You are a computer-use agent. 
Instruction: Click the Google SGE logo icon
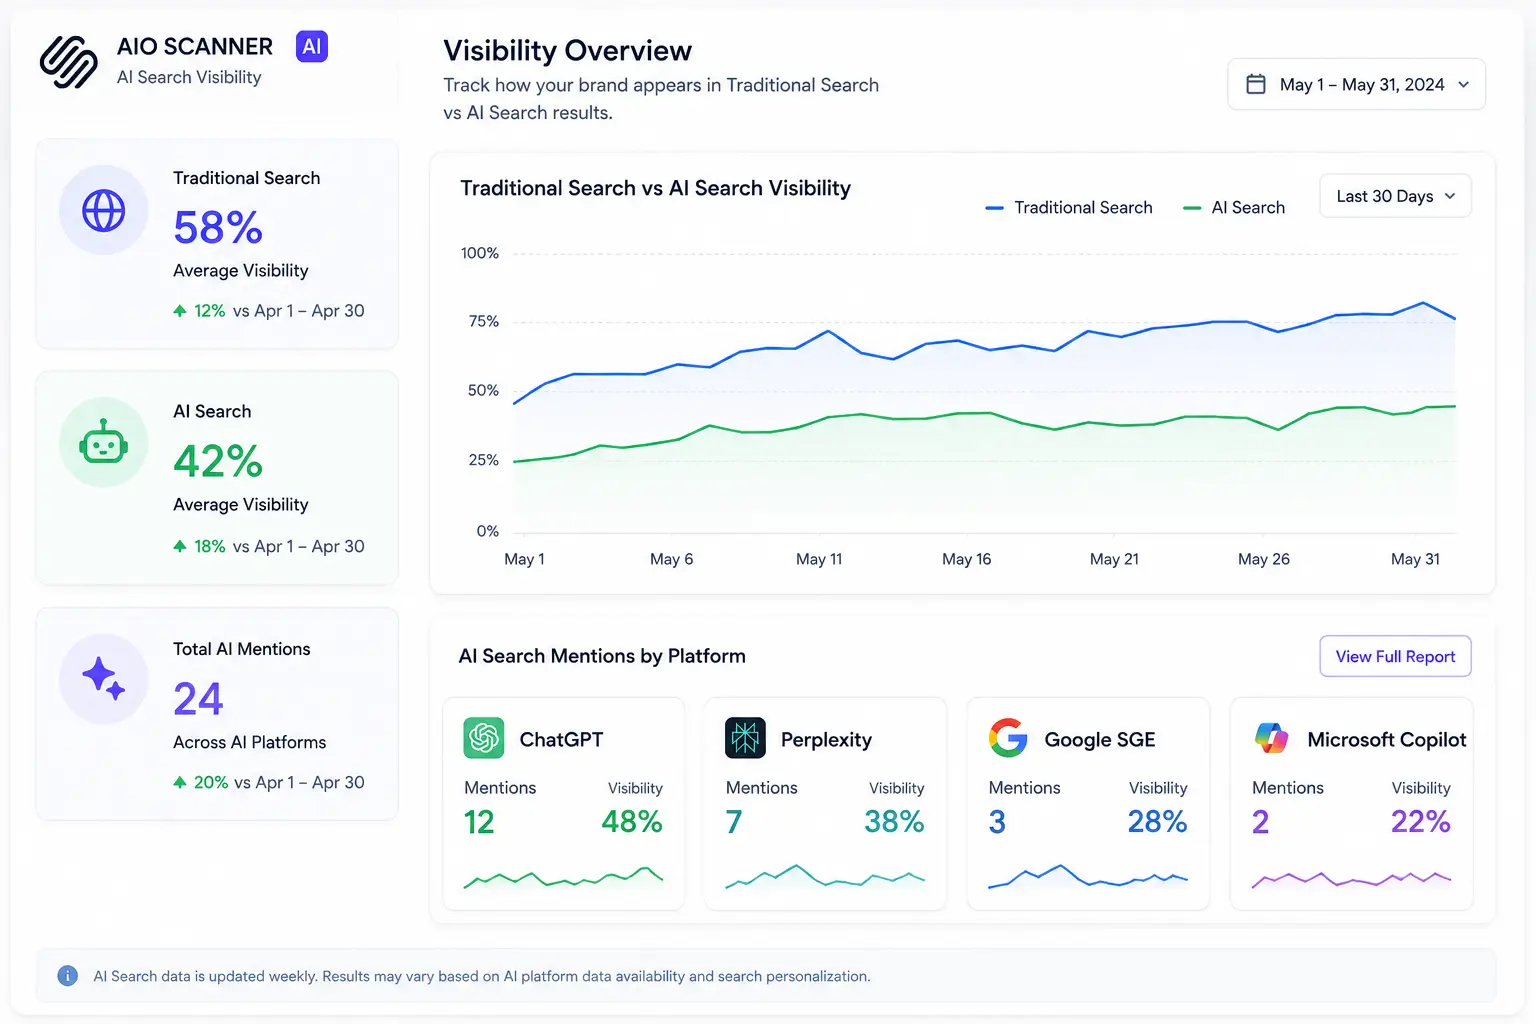pyautogui.click(x=1008, y=738)
